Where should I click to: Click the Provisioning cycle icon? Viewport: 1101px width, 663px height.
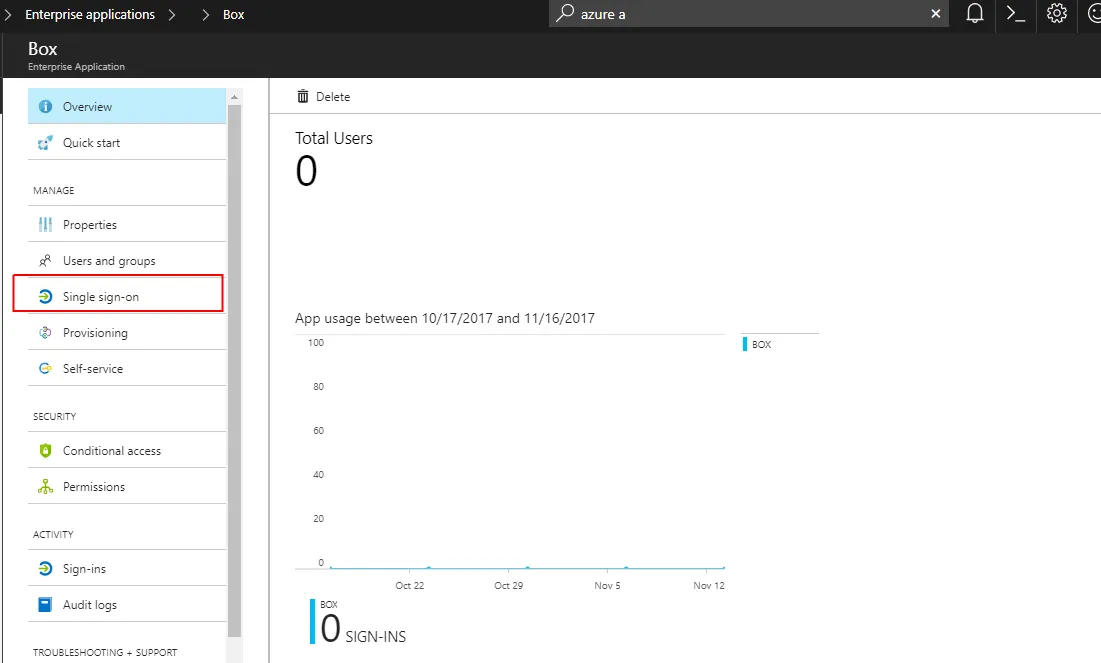45,333
